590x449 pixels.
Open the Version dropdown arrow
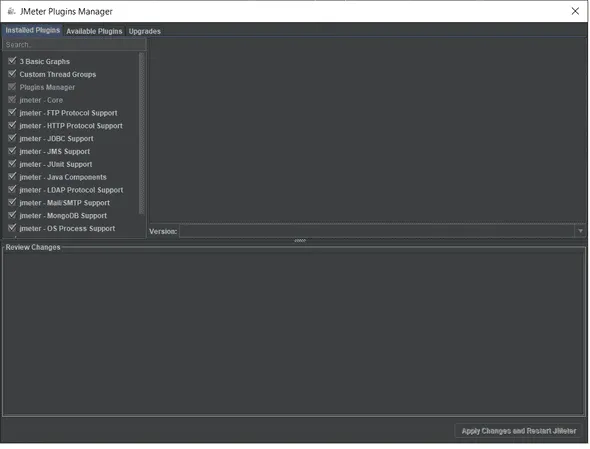581,231
